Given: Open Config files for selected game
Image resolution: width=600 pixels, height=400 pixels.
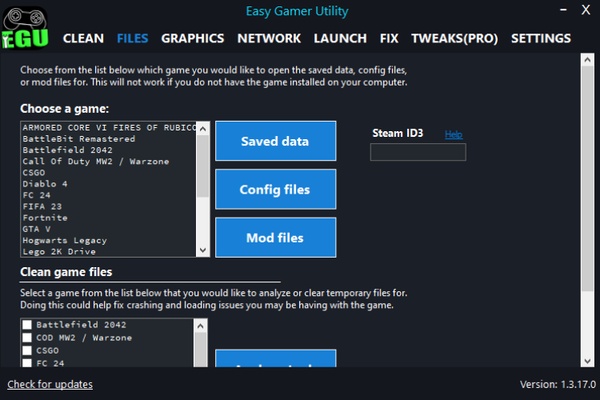Looking at the screenshot, I should pyautogui.click(x=276, y=189).
